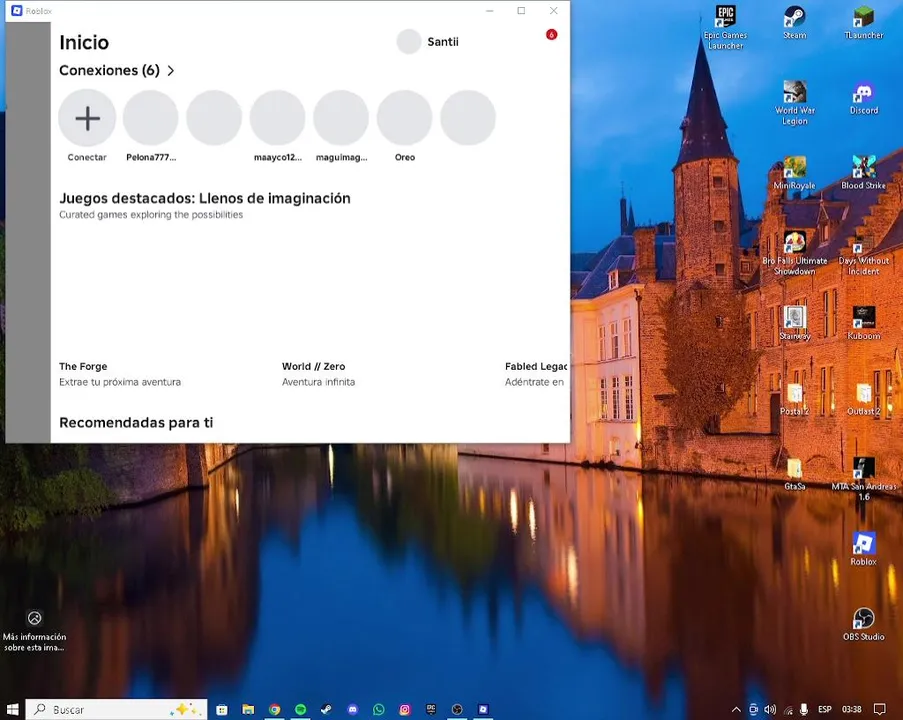Open Spotify from taskbar
The image size is (903, 720).
click(x=301, y=709)
